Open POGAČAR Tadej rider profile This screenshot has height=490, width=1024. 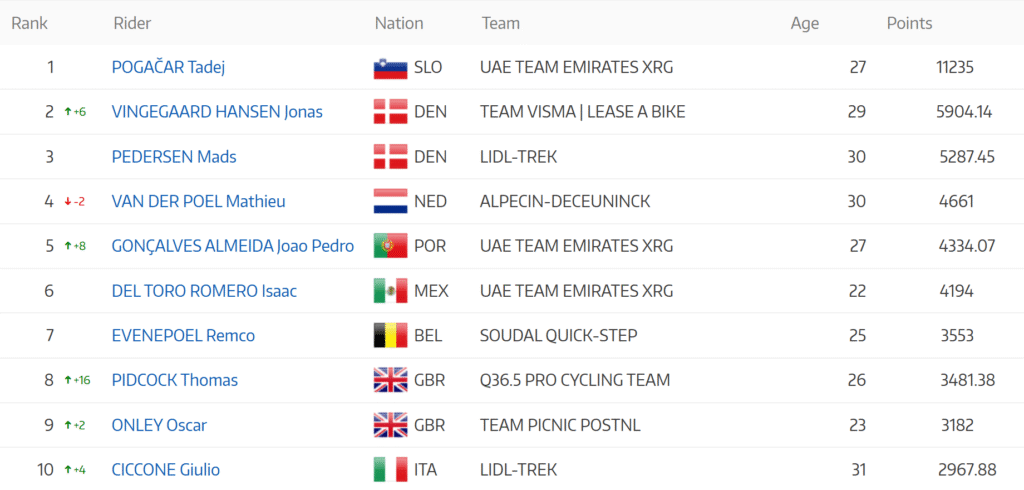(x=168, y=67)
